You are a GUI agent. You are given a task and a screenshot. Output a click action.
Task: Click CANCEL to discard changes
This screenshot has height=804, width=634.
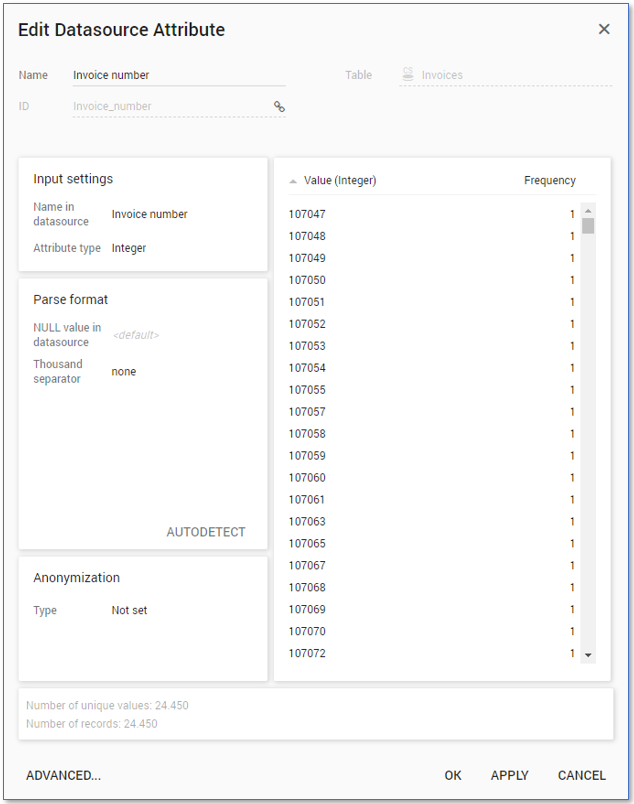(581, 775)
